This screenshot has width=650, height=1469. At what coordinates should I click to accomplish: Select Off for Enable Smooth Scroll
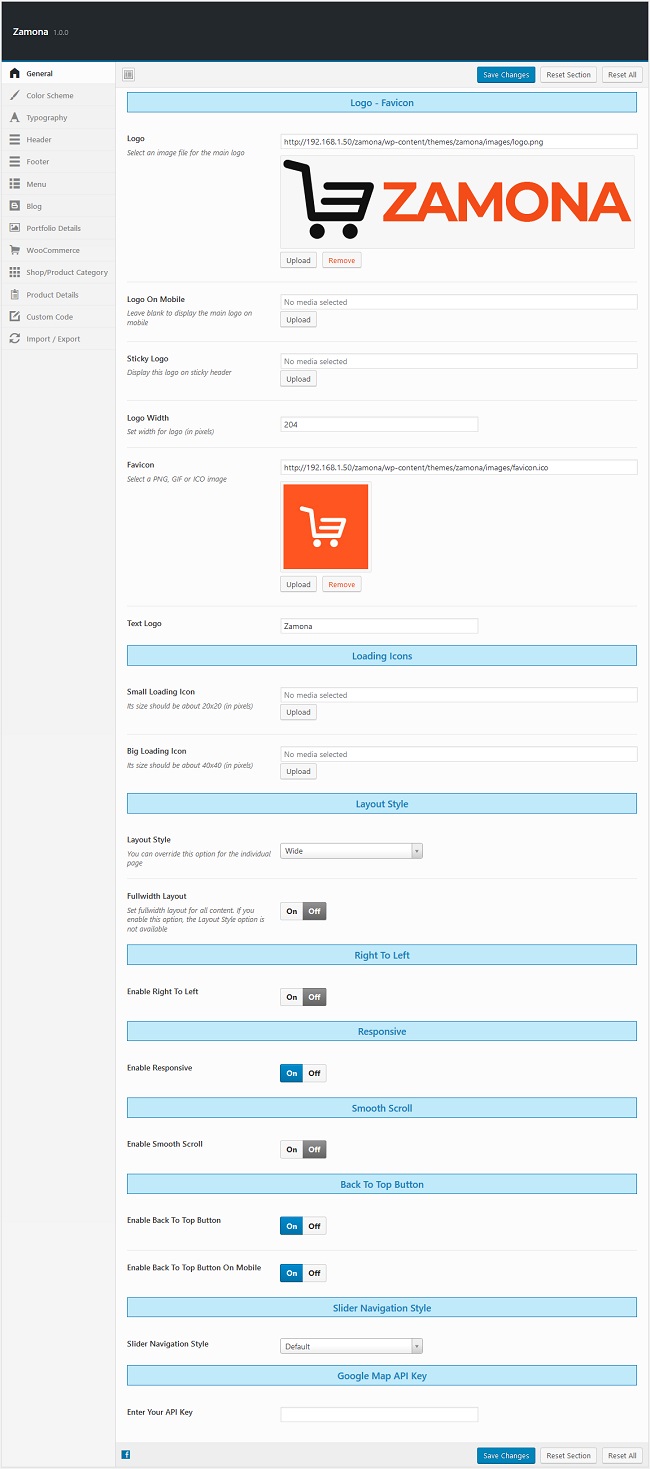314,1149
